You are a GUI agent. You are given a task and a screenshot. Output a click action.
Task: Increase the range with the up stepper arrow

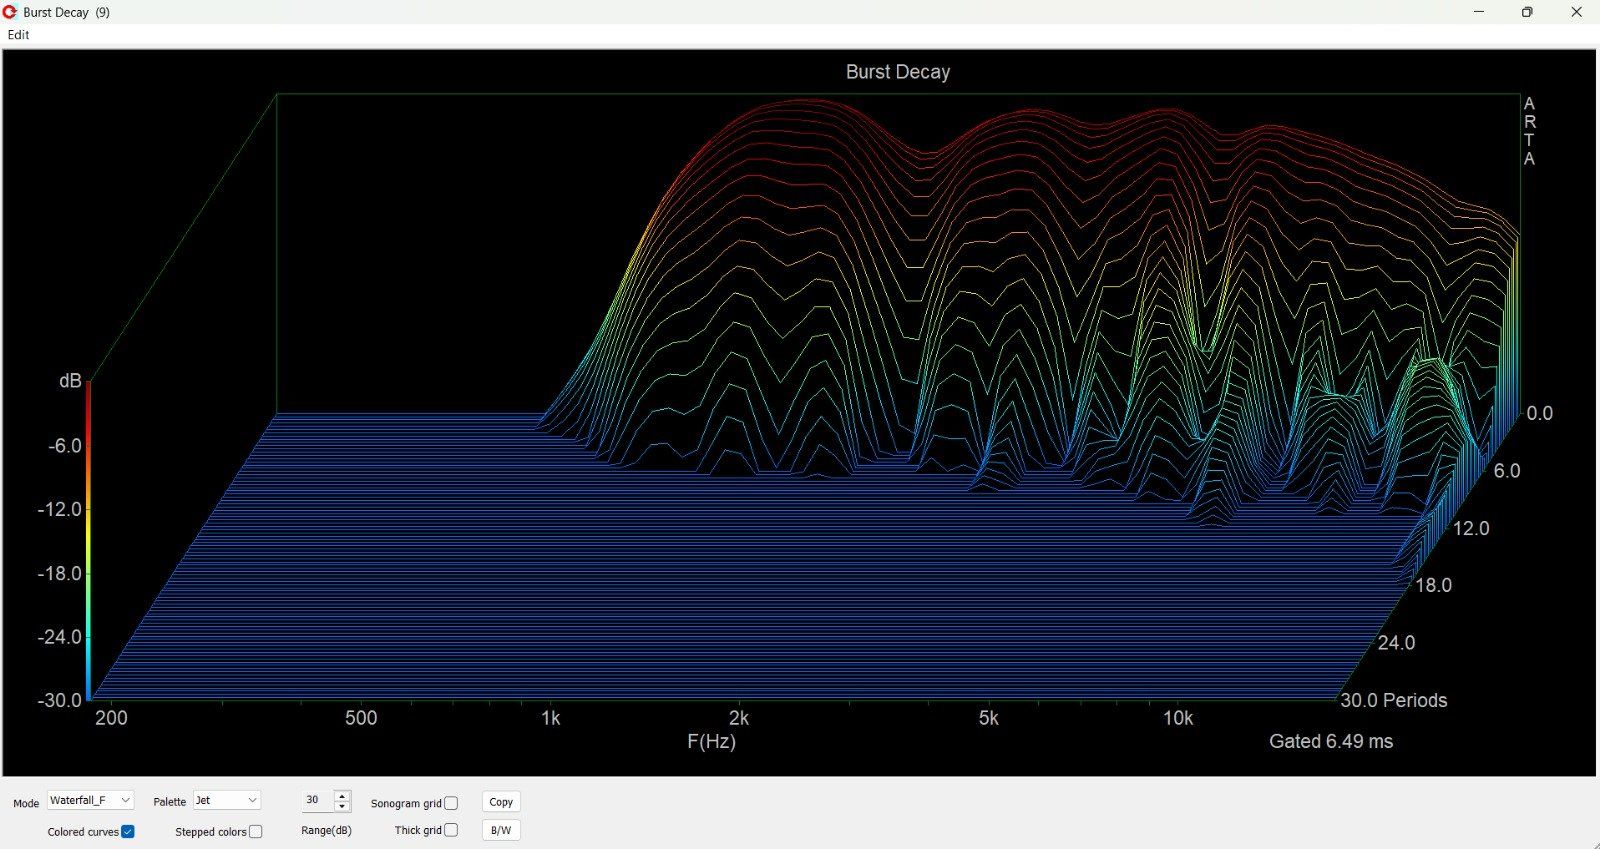point(342,796)
